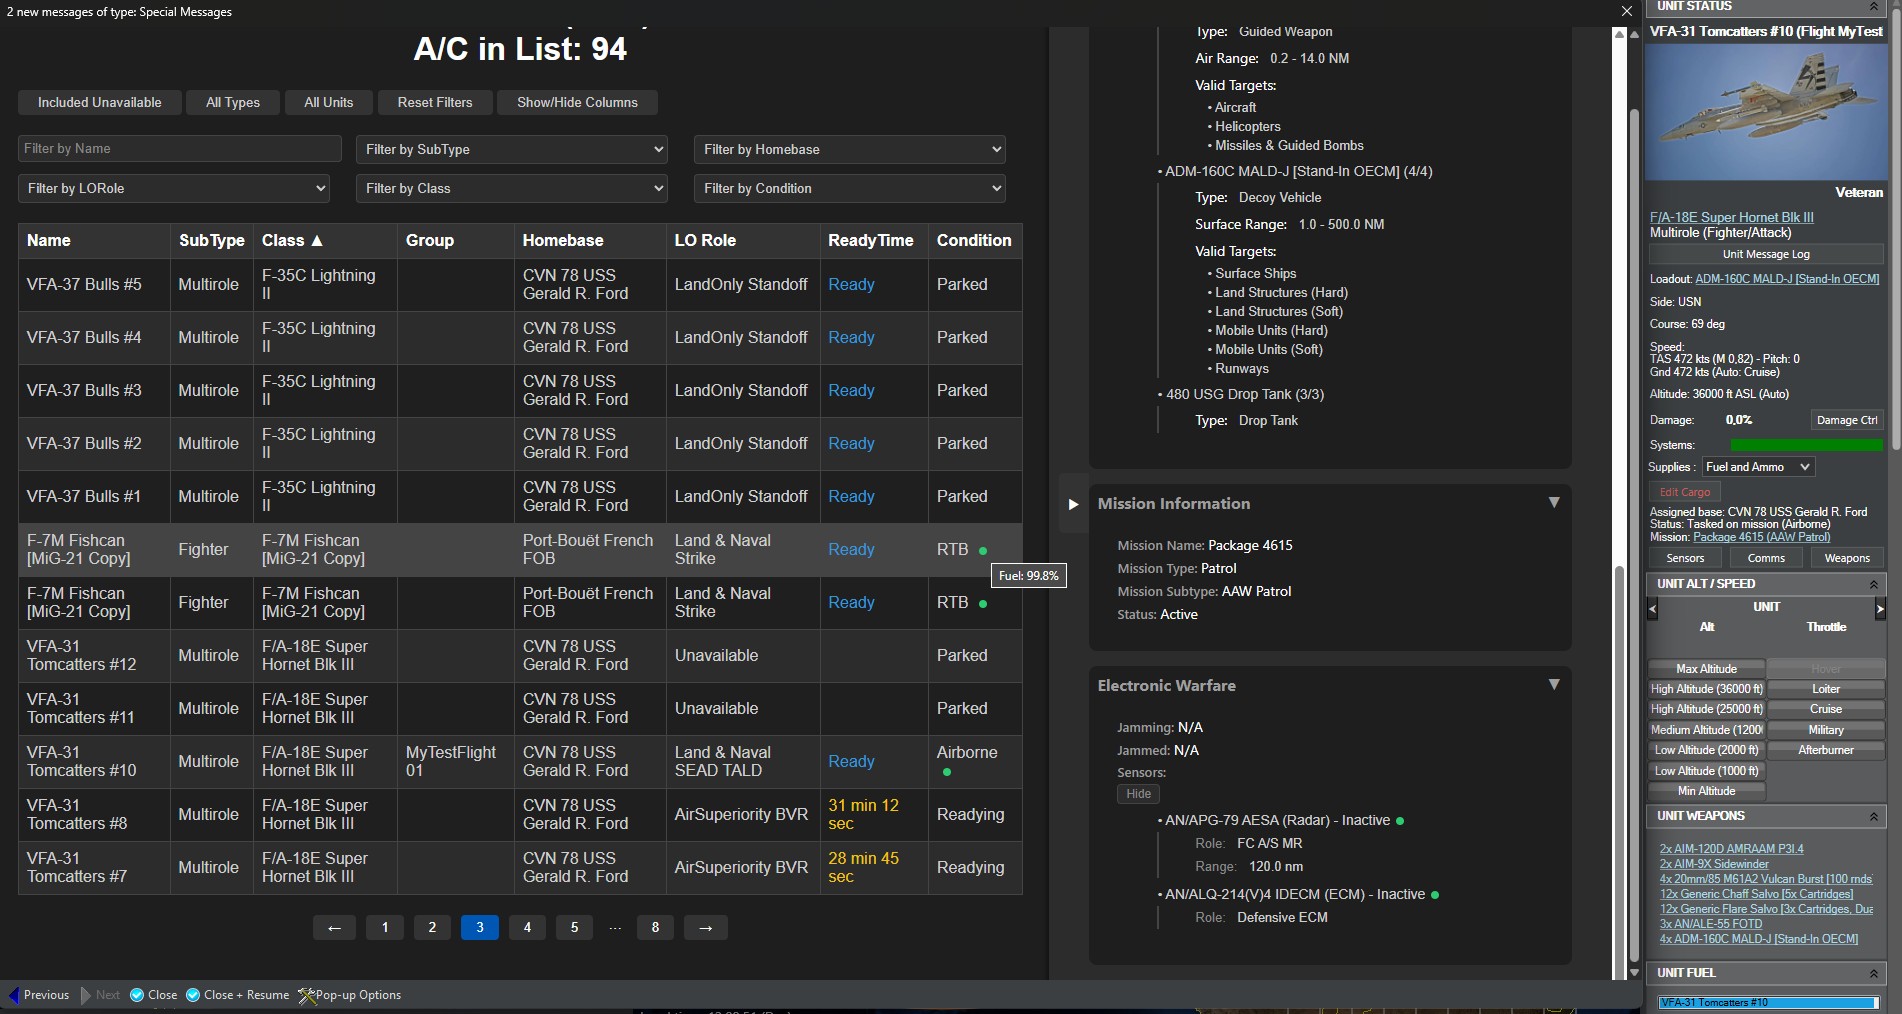Viewport: 1902px width, 1014px height.
Task: Select page 5 in the pagination
Action: point(574,928)
